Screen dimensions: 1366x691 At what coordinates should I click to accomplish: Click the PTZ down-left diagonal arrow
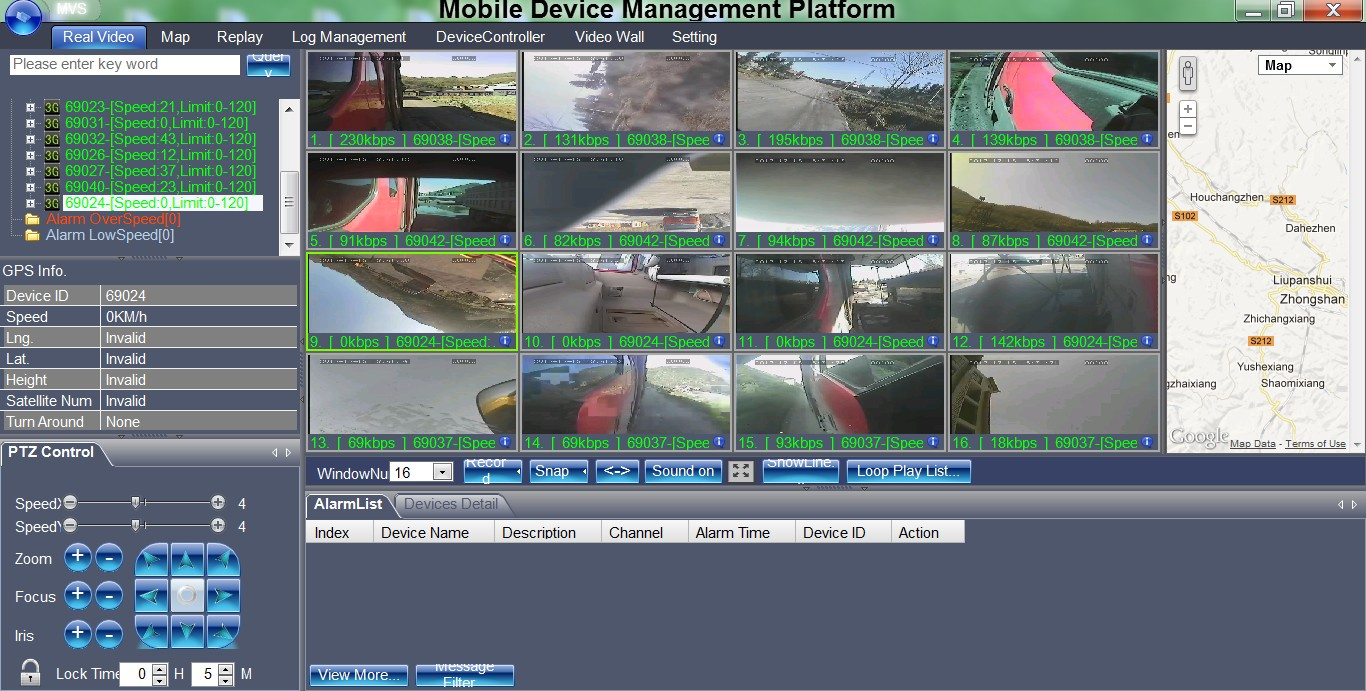(x=152, y=632)
